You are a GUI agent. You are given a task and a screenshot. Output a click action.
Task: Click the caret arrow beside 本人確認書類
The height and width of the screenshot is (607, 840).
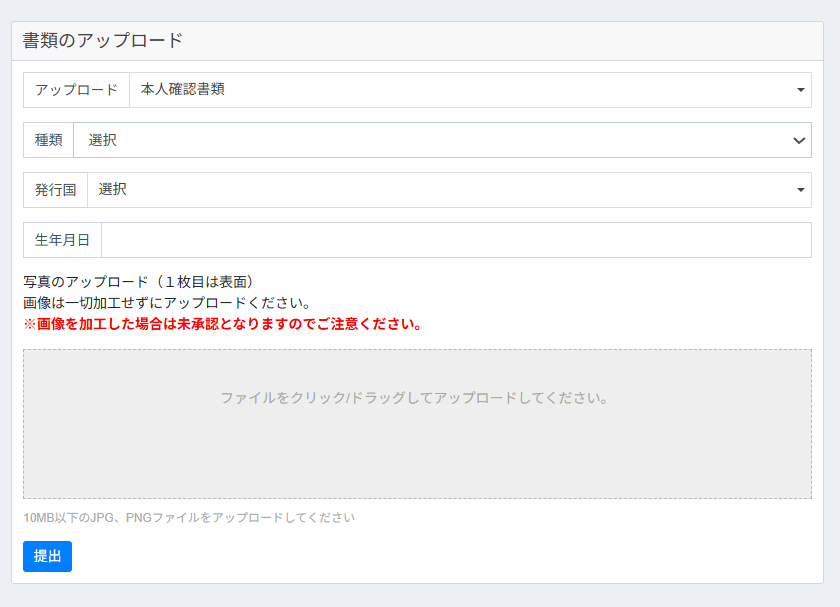[801, 90]
